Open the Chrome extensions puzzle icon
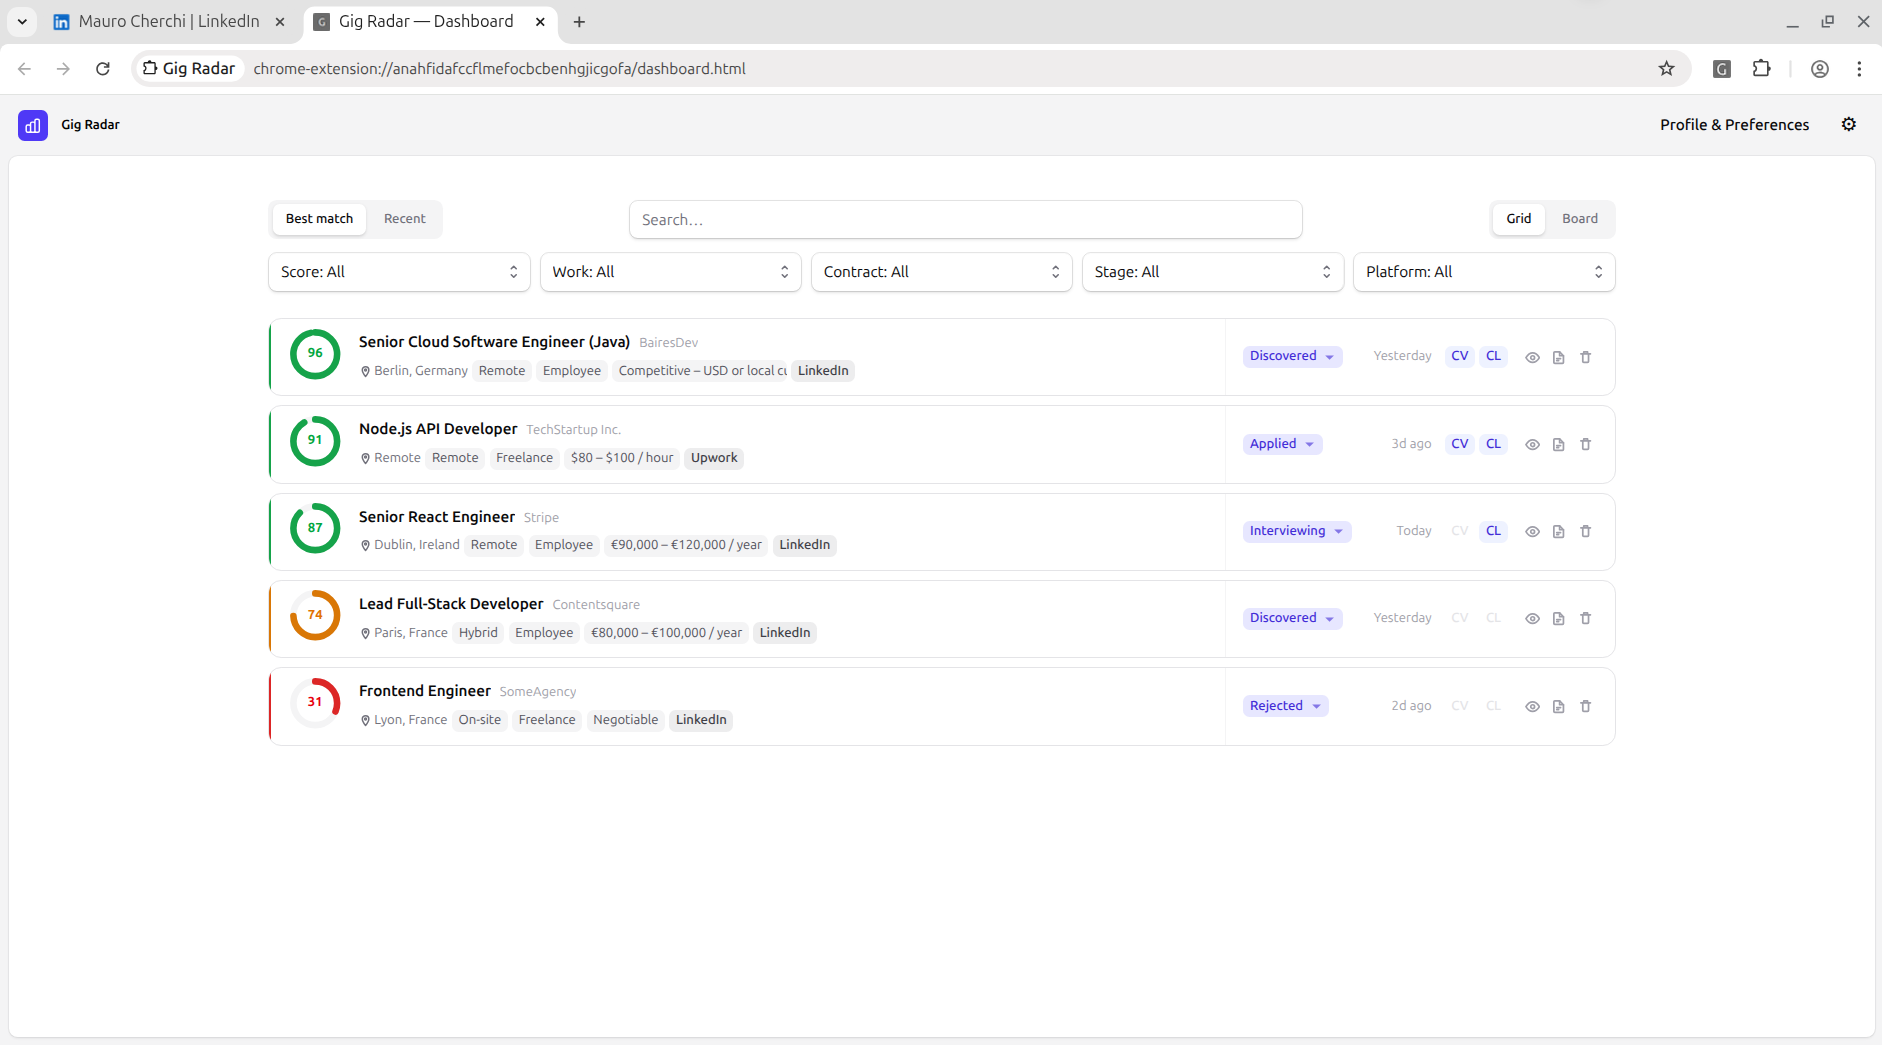The height and width of the screenshot is (1045, 1882). tap(1761, 68)
